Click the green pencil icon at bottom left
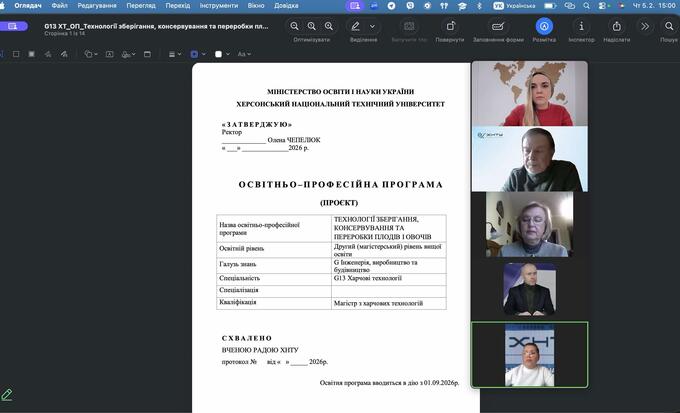Viewport: 680px width, 413px height. coord(8,395)
